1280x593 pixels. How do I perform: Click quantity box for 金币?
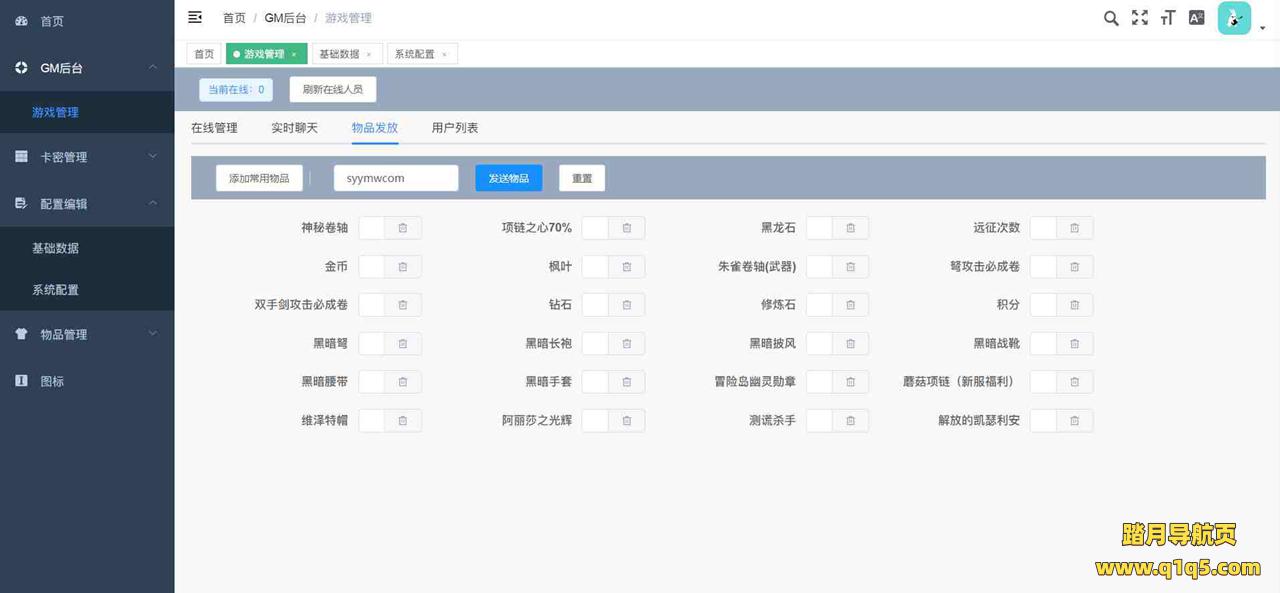(371, 267)
